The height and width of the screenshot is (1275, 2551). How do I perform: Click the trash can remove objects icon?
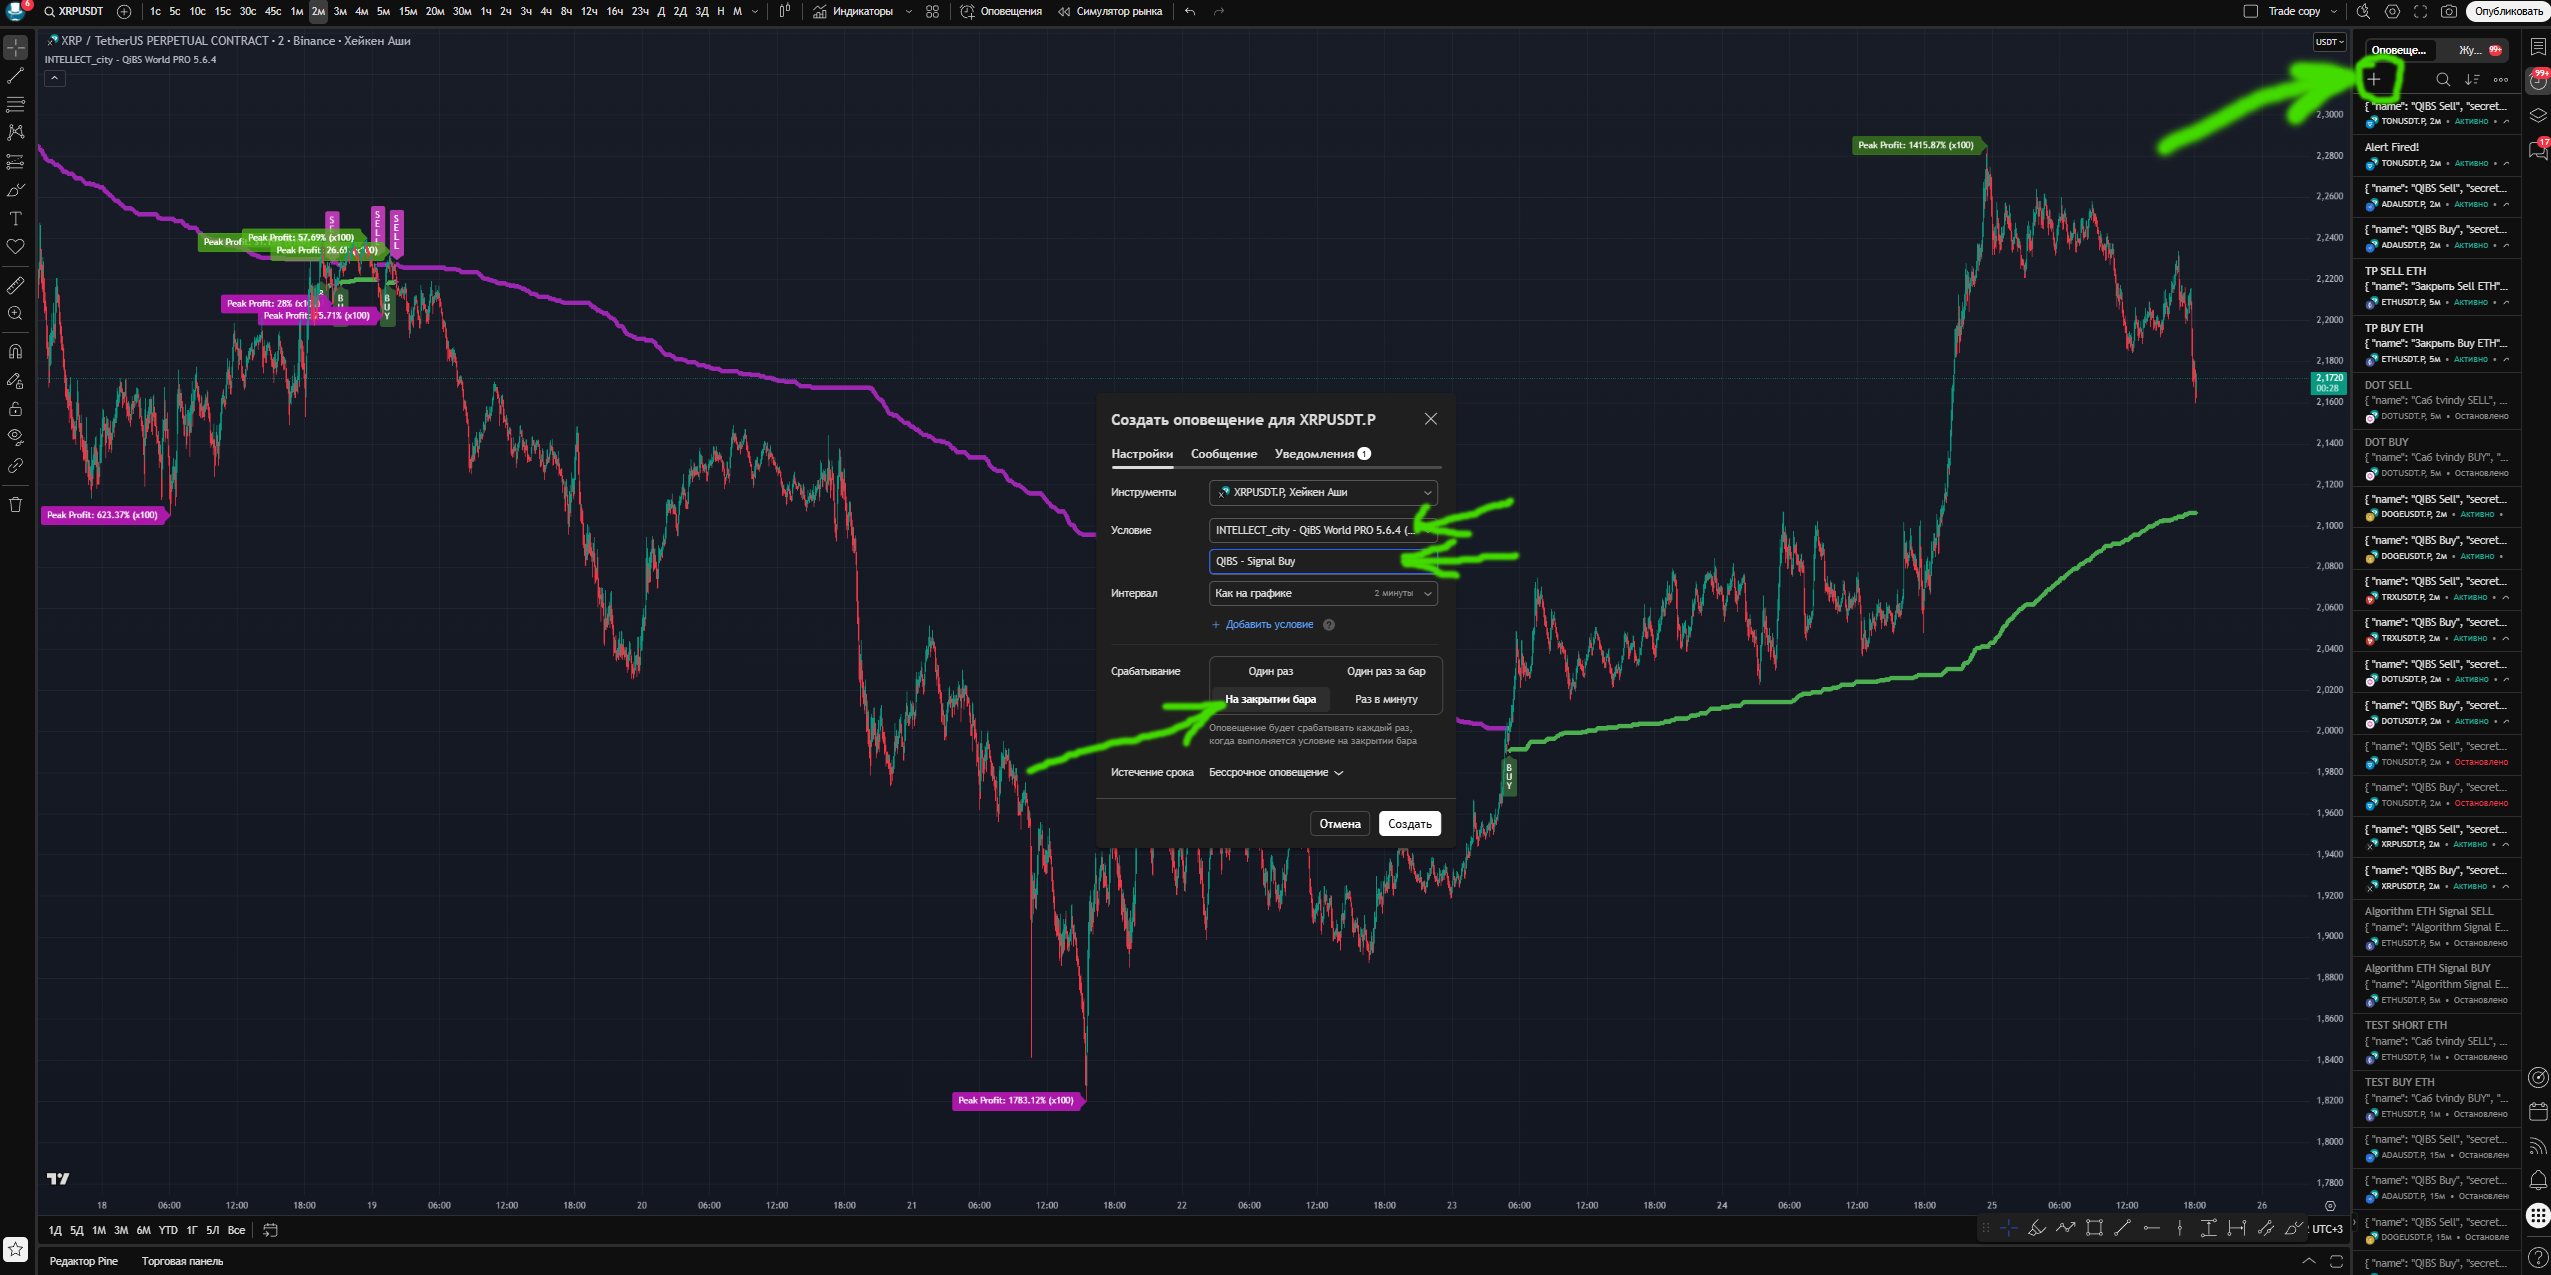16,504
